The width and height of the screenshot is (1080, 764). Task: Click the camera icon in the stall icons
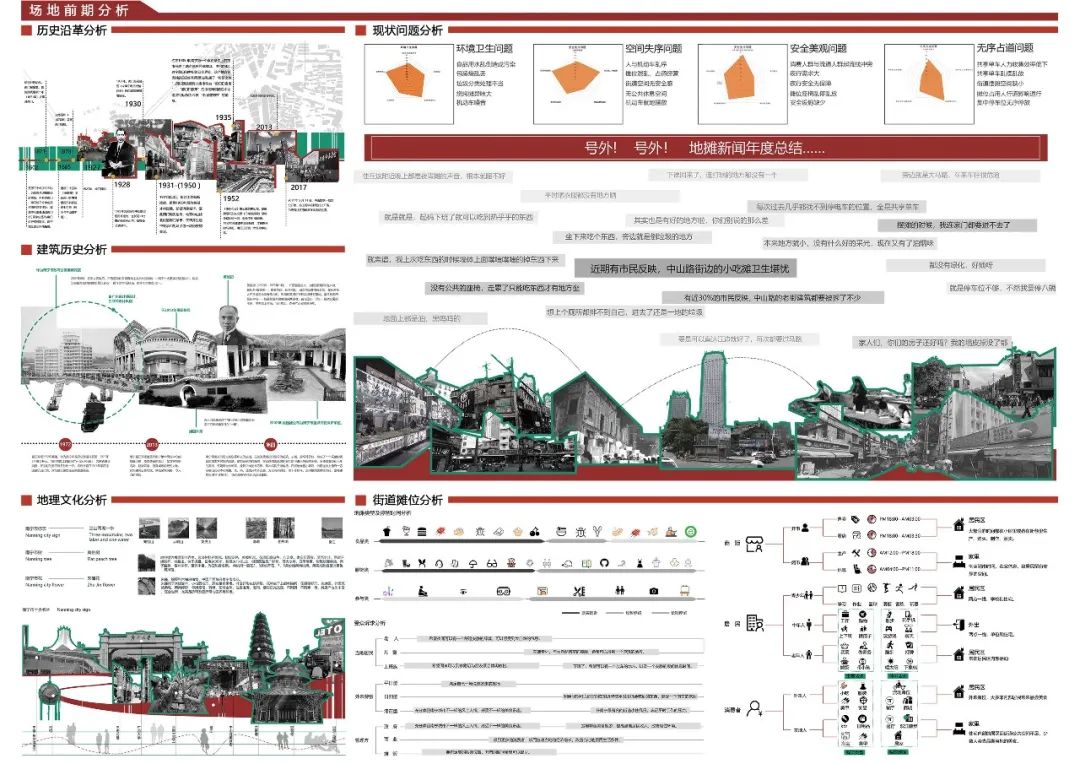653,591
